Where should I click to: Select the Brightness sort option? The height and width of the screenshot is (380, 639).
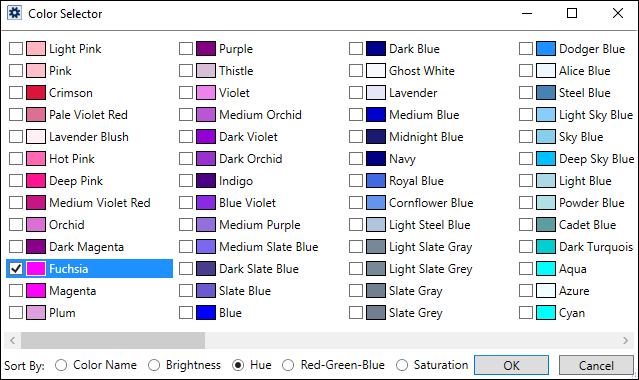154,365
